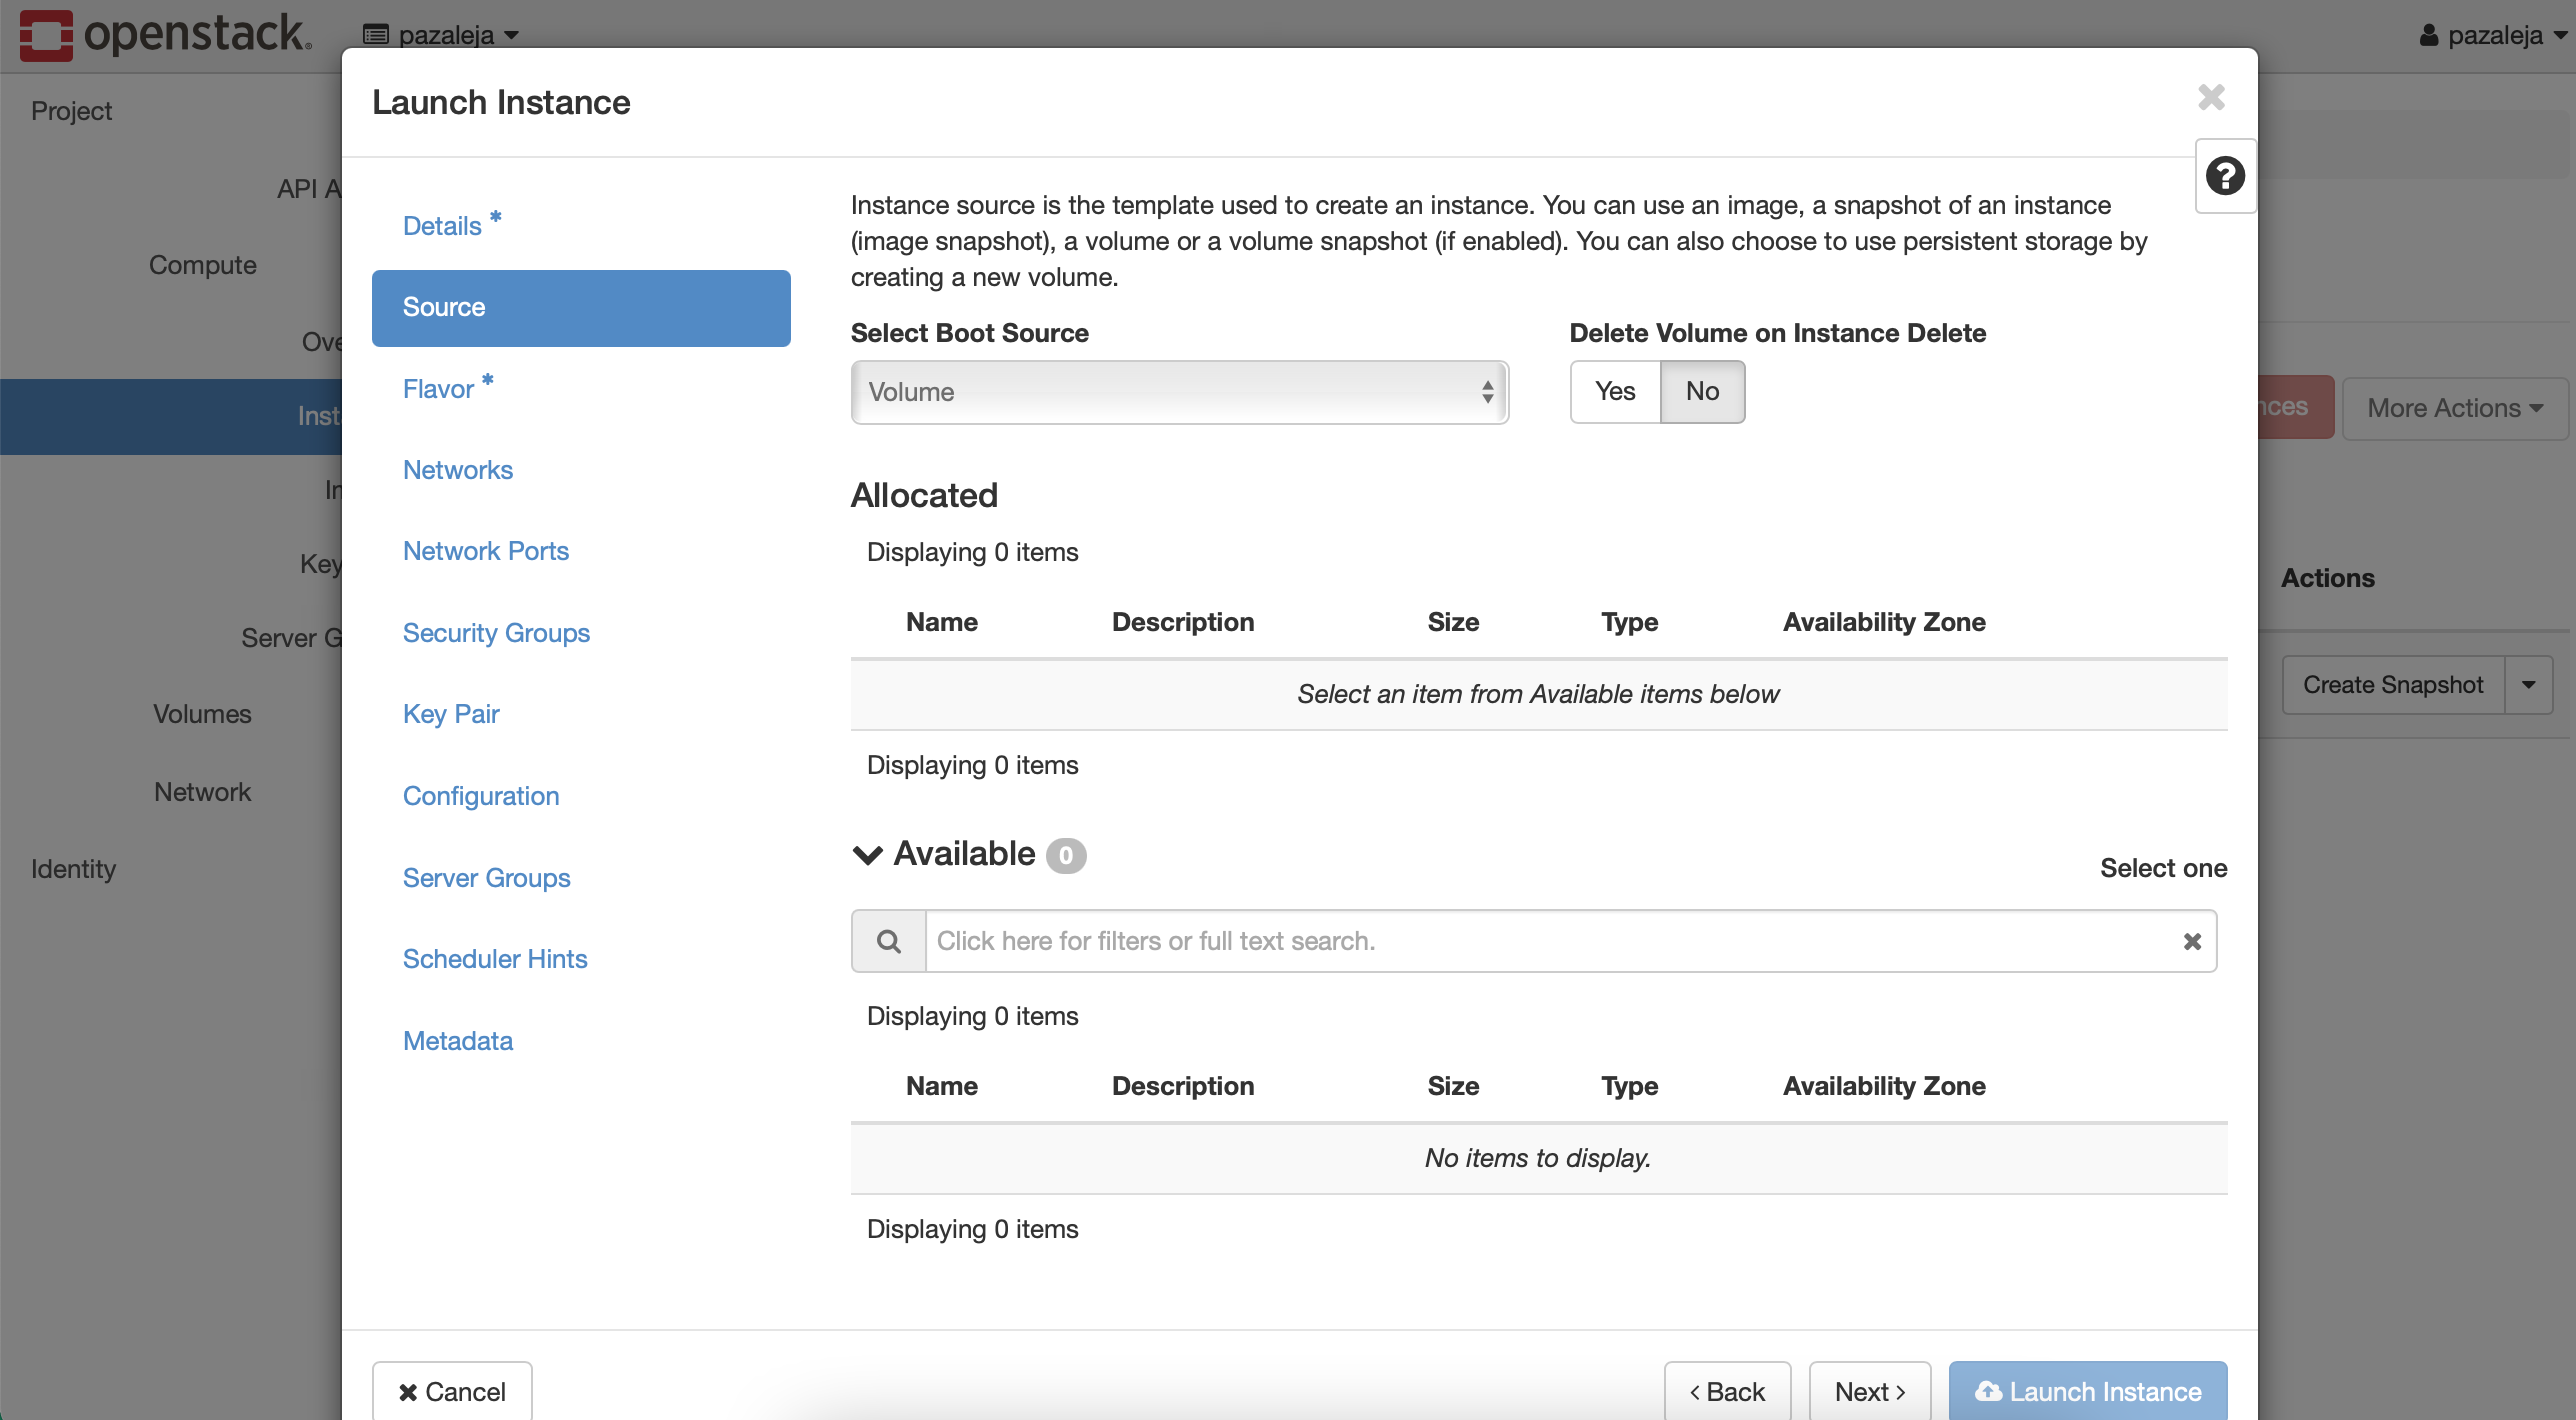The height and width of the screenshot is (1420, 2576).
Task: Click the OpenStack logo icon
Action: tap(40, 31)
